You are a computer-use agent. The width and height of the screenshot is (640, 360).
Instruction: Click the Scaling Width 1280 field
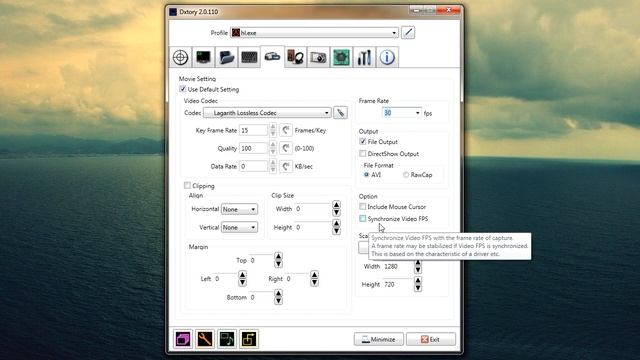(x=398, y=267)
